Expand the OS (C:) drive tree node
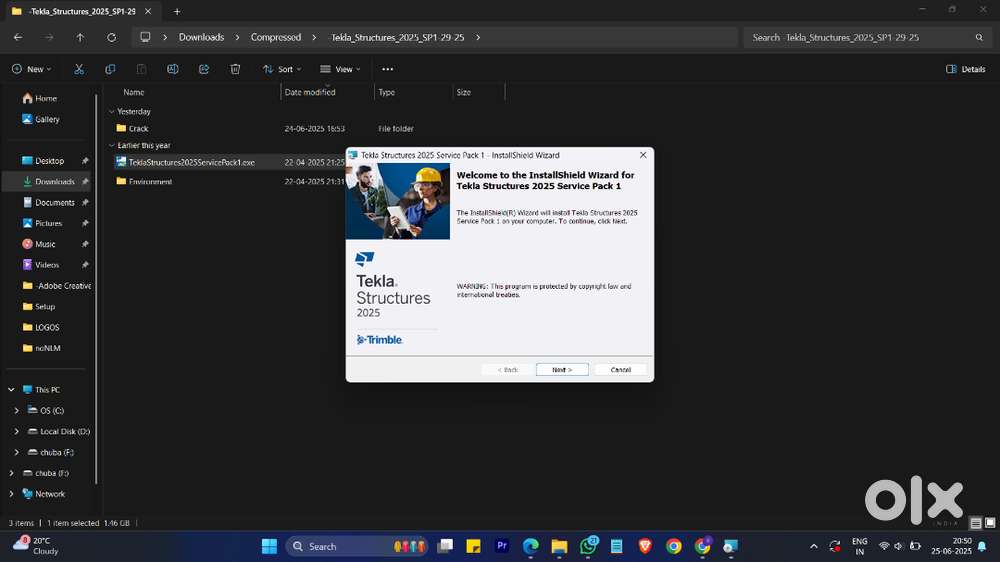This screenshot has width=1000, height=562. [x=17, y=411]
